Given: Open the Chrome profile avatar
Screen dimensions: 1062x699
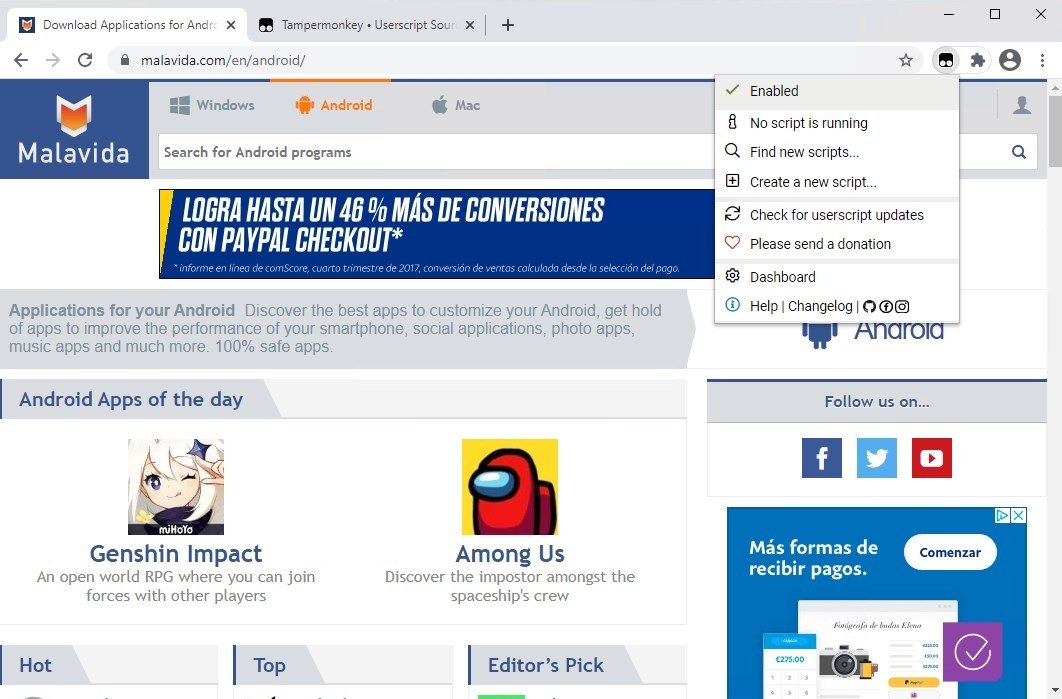Looking at the screenshot, I should (x=1010, y=60).
